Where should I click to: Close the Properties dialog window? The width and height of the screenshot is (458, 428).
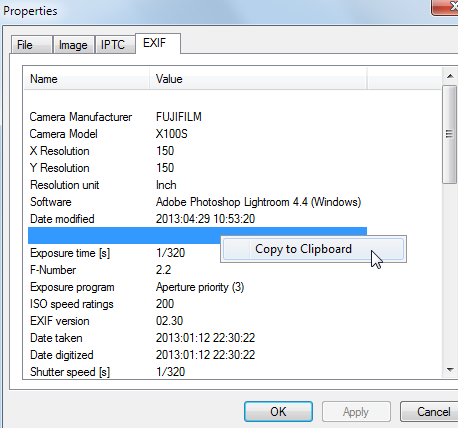pos(447,6)
